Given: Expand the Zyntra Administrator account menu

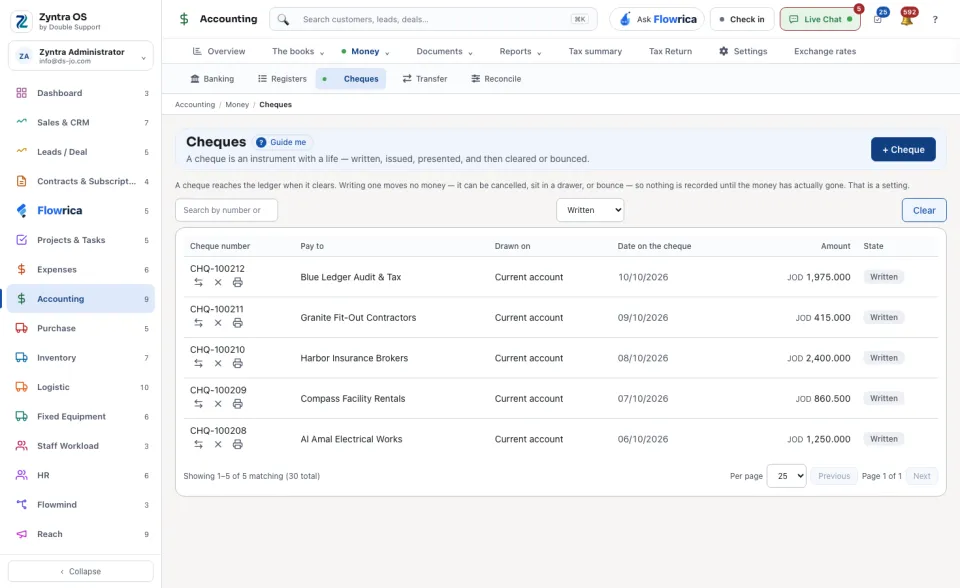Looking at the screenshot, I should [x=81, y=56].
